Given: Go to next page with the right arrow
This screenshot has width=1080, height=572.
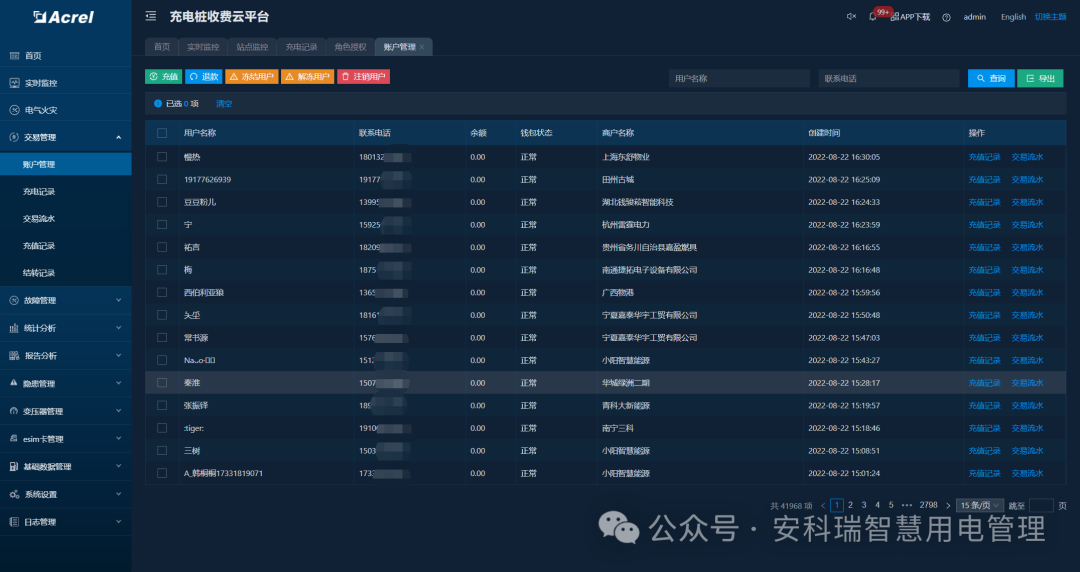Looking at the screenshot, I should click(948, 506).
